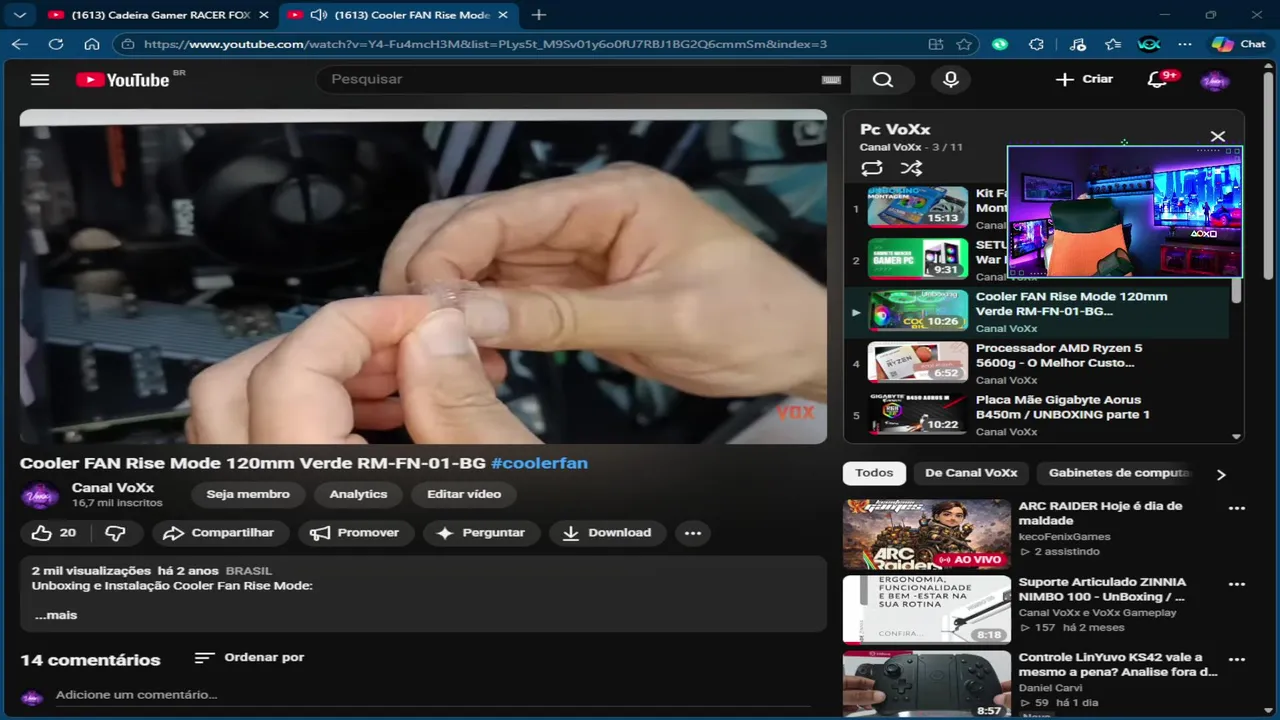Play the 9:31 SETUP playlist thumbnail
Screen dimensions: 1280x720
(917, 258)
